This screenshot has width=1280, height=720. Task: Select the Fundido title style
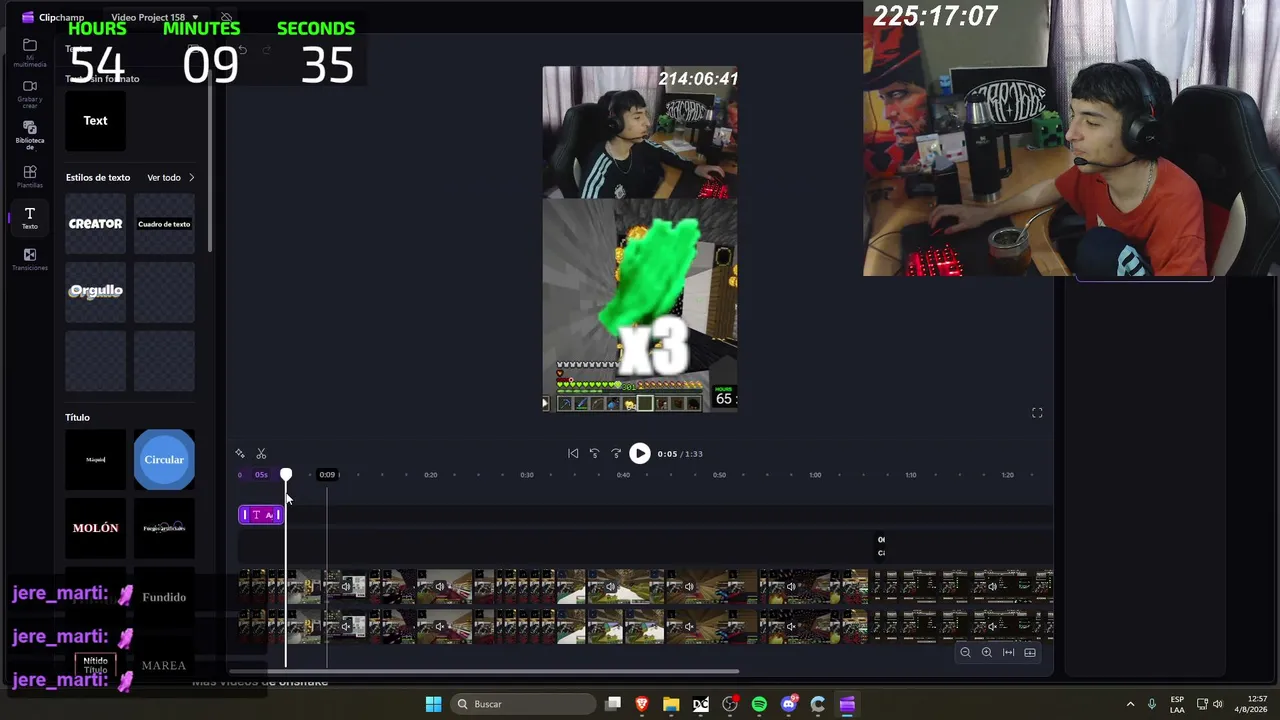tap(164, 597)
